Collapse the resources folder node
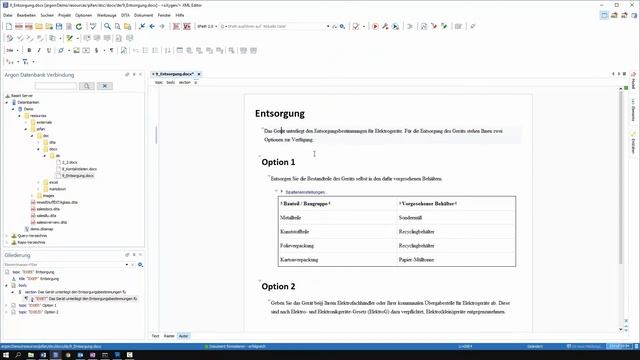Image resolution: width=640 pixels, height=360 pixels. [19, 116]
